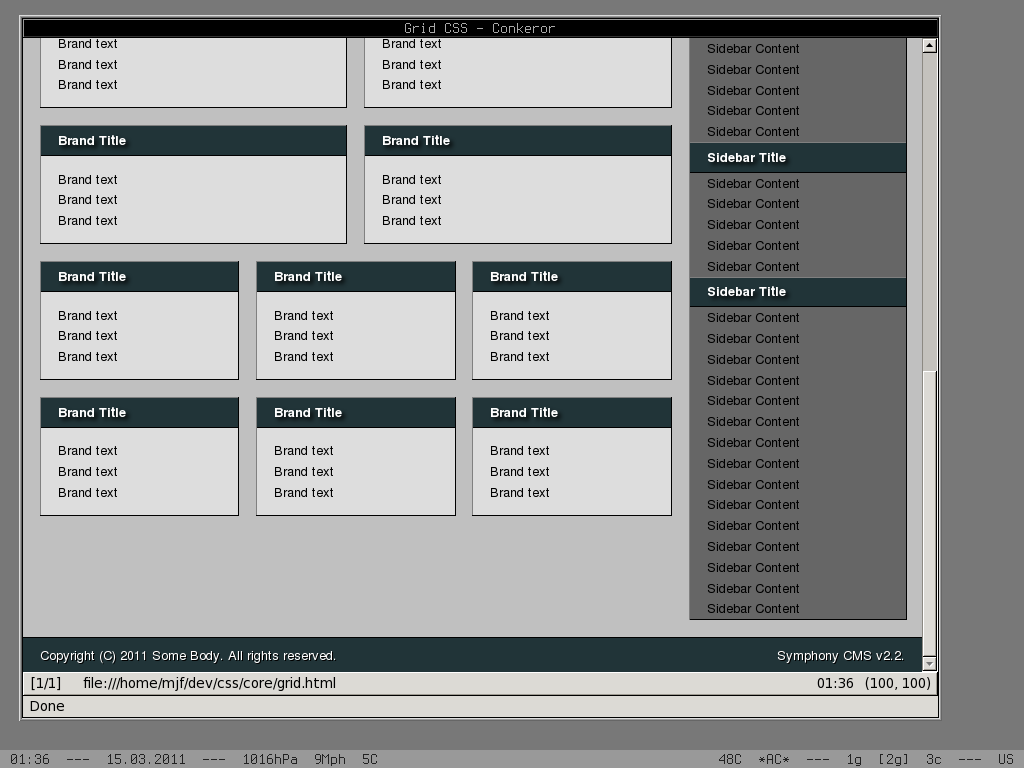Viewport: 1024px width, 768px height.
Task: Click the "*AC*" power status indicator
Action: [x=774, y=759]
